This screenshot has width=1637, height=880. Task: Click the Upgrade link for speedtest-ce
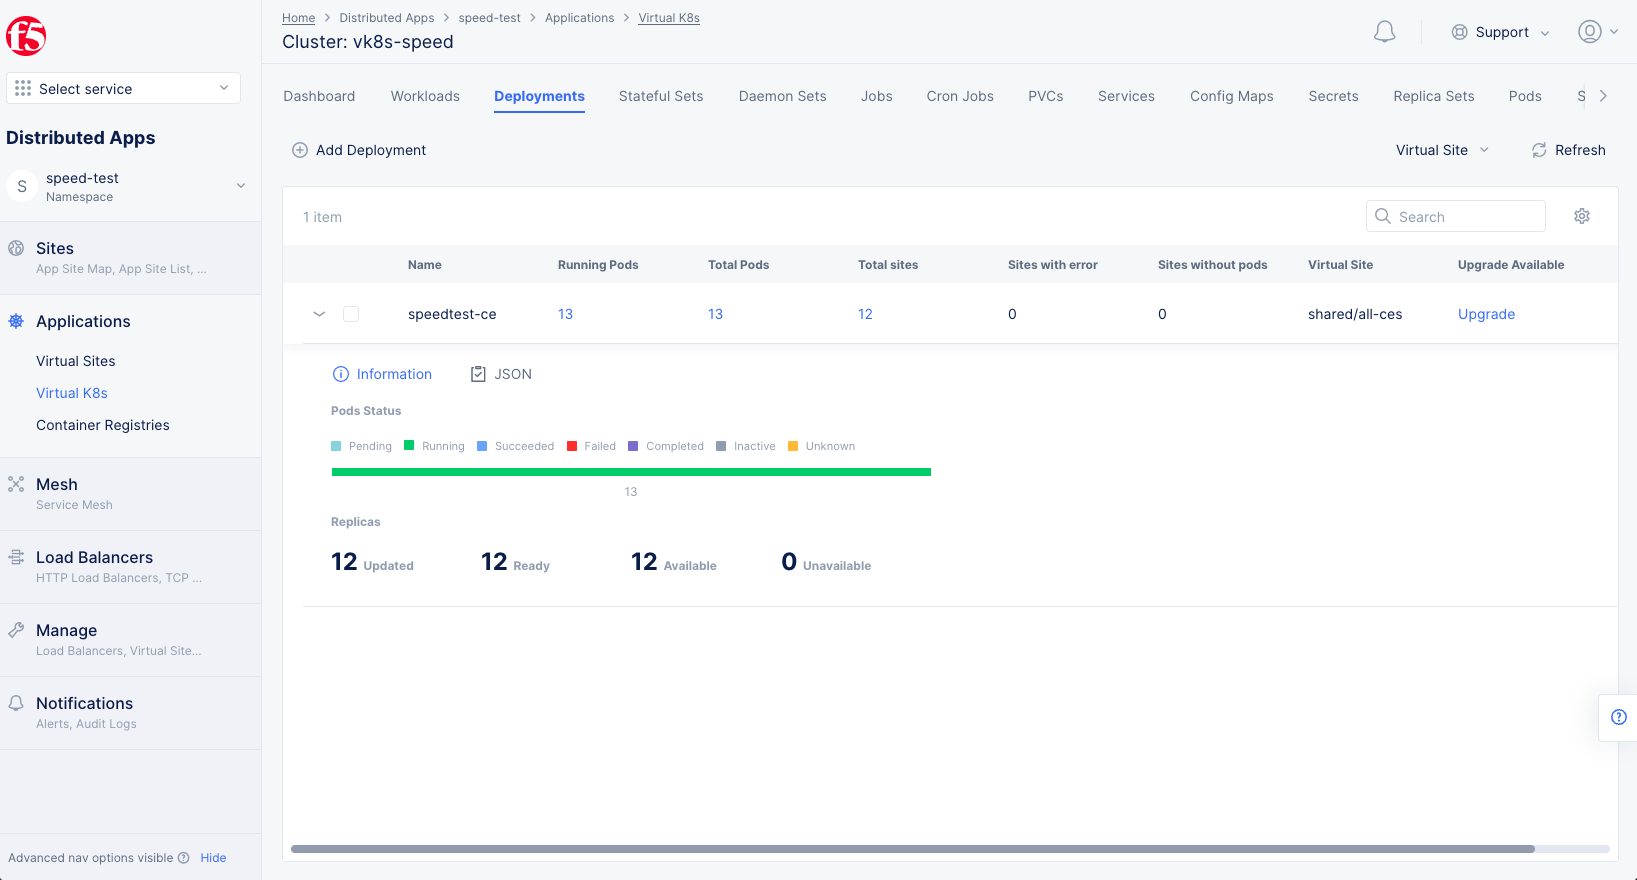1485,314
